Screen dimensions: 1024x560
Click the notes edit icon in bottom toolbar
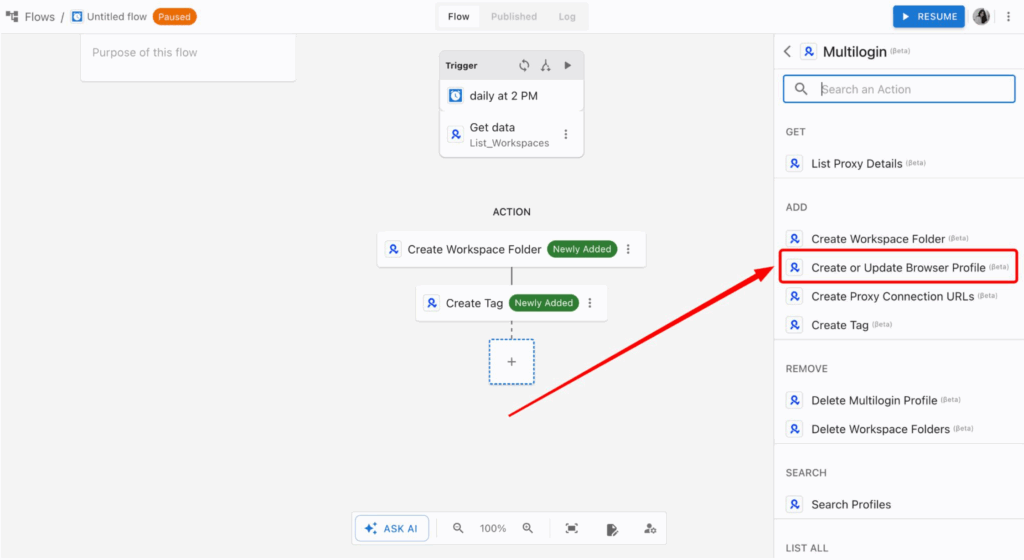[611, 529]
